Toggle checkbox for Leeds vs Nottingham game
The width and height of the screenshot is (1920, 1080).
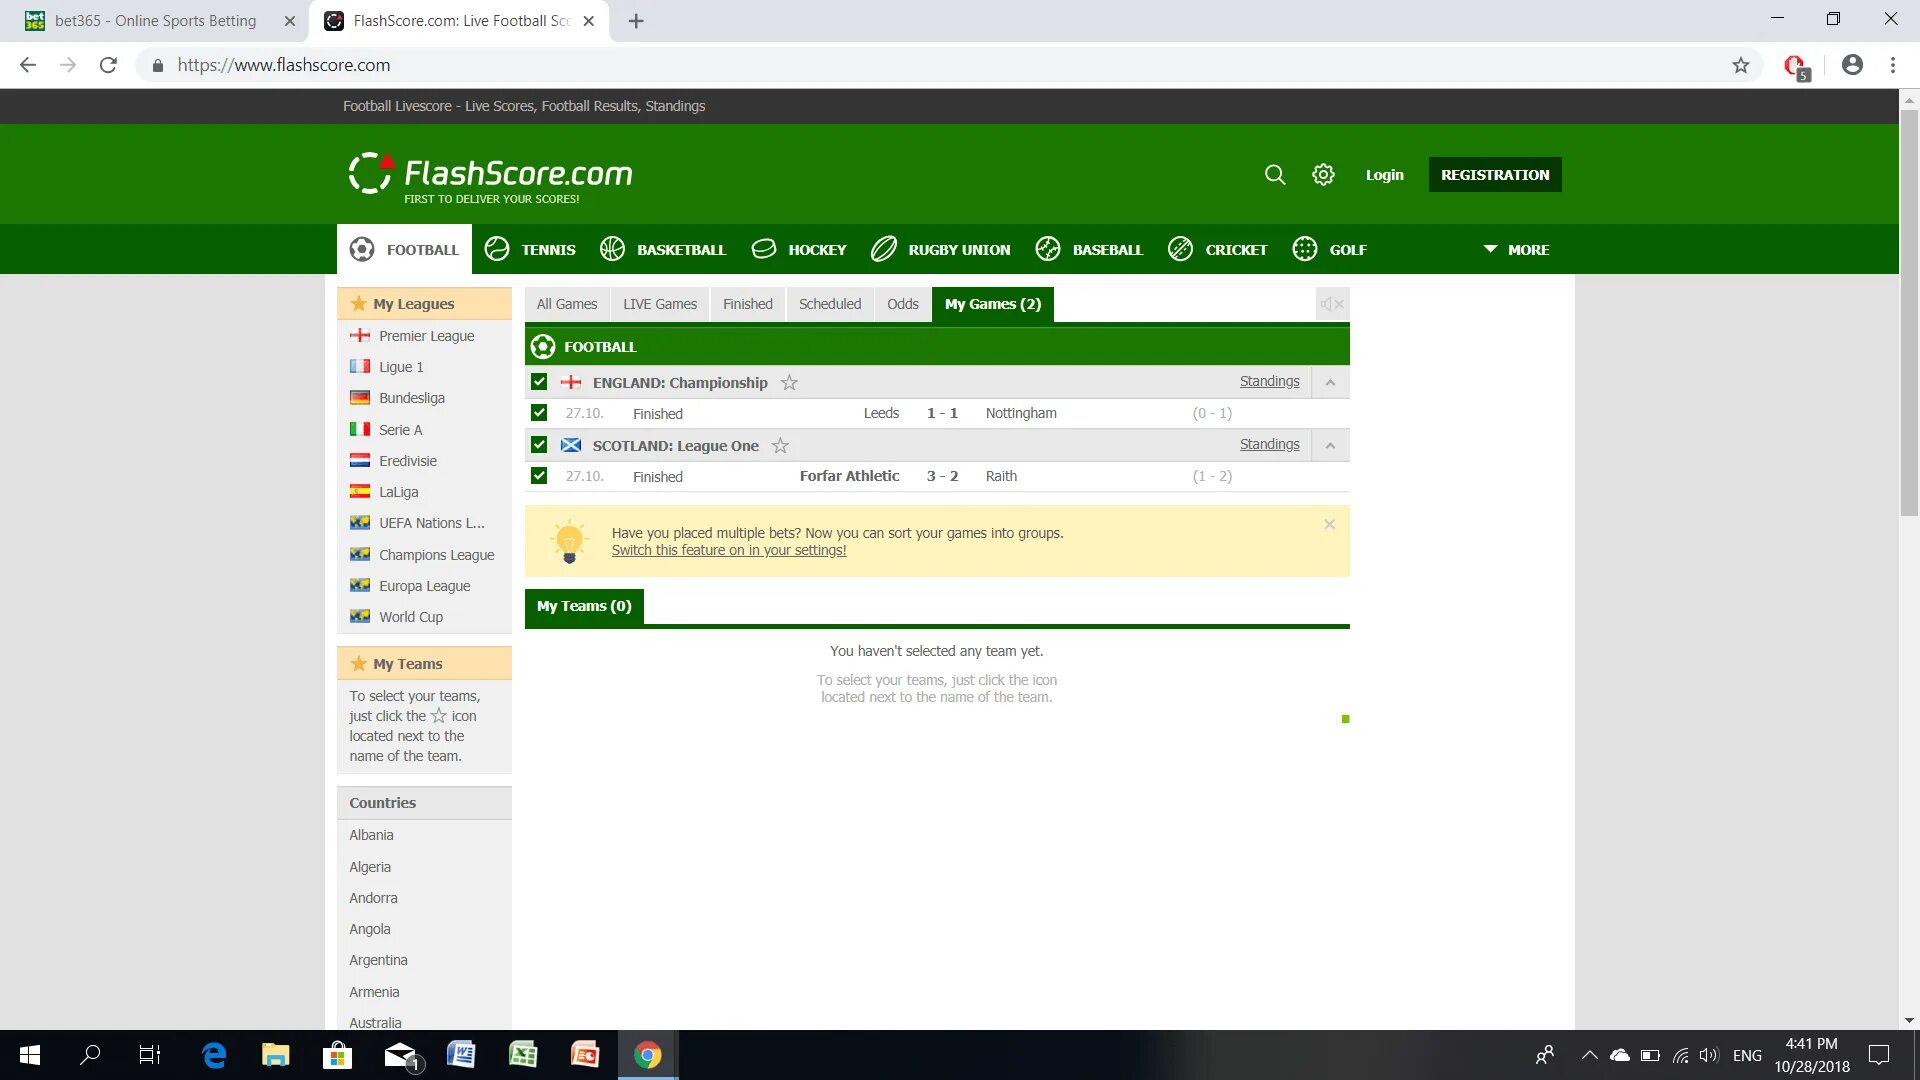(x=538, y=411)
